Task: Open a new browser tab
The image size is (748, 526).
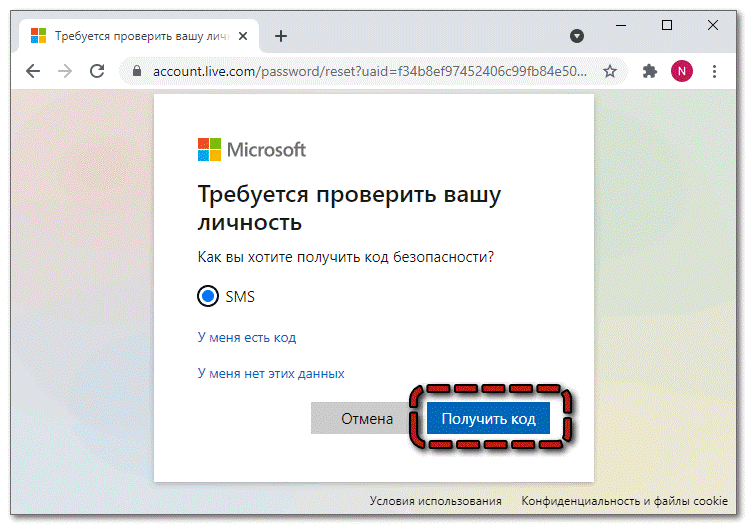Action: click(281, 36)
